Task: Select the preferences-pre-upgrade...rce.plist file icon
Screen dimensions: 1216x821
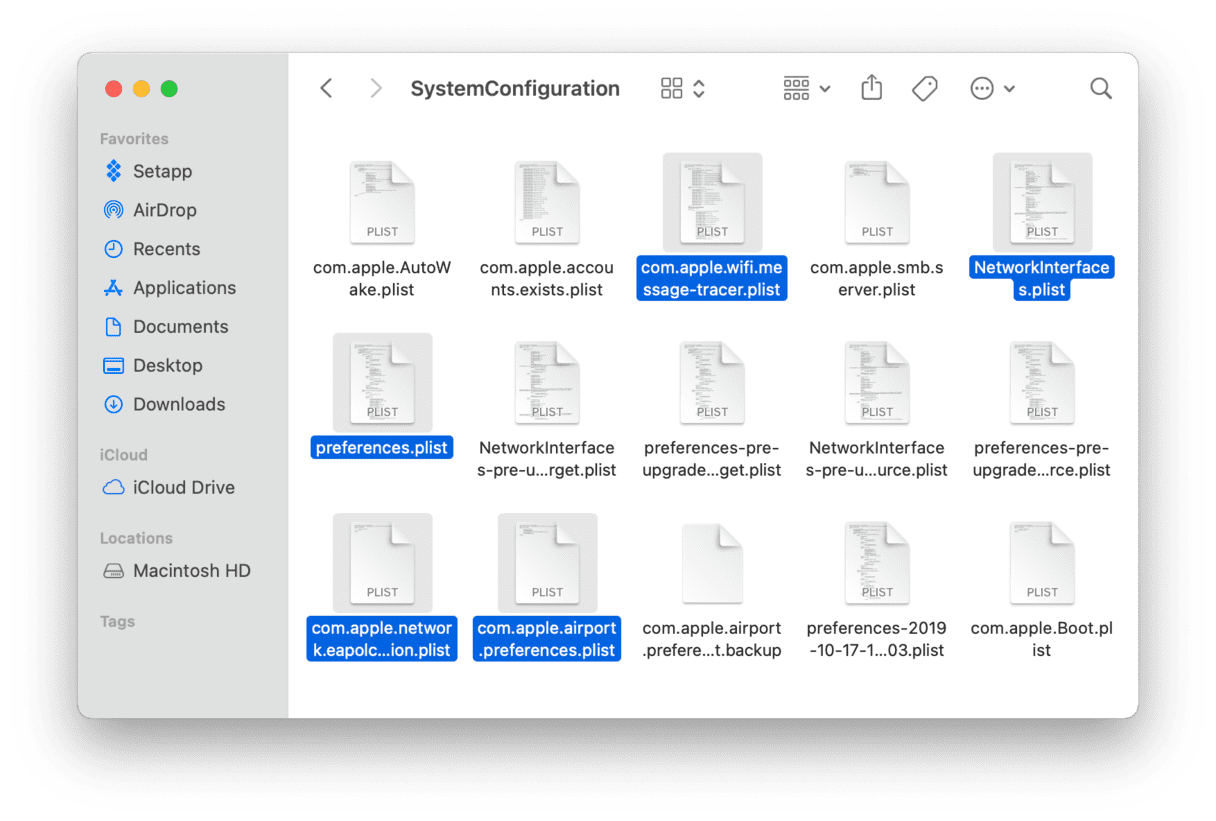Action: tap(1042, 382)
